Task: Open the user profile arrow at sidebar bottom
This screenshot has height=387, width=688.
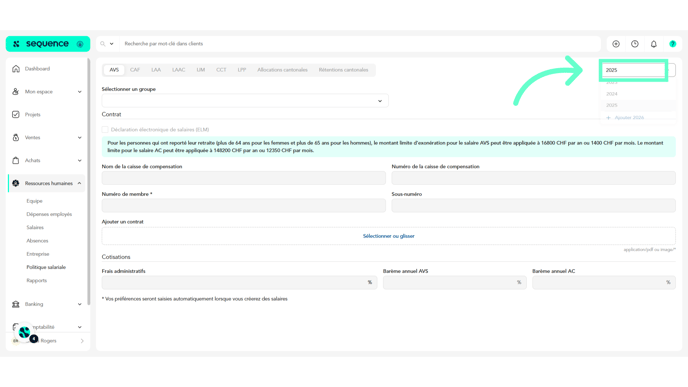Action: [x=82, y=341]
